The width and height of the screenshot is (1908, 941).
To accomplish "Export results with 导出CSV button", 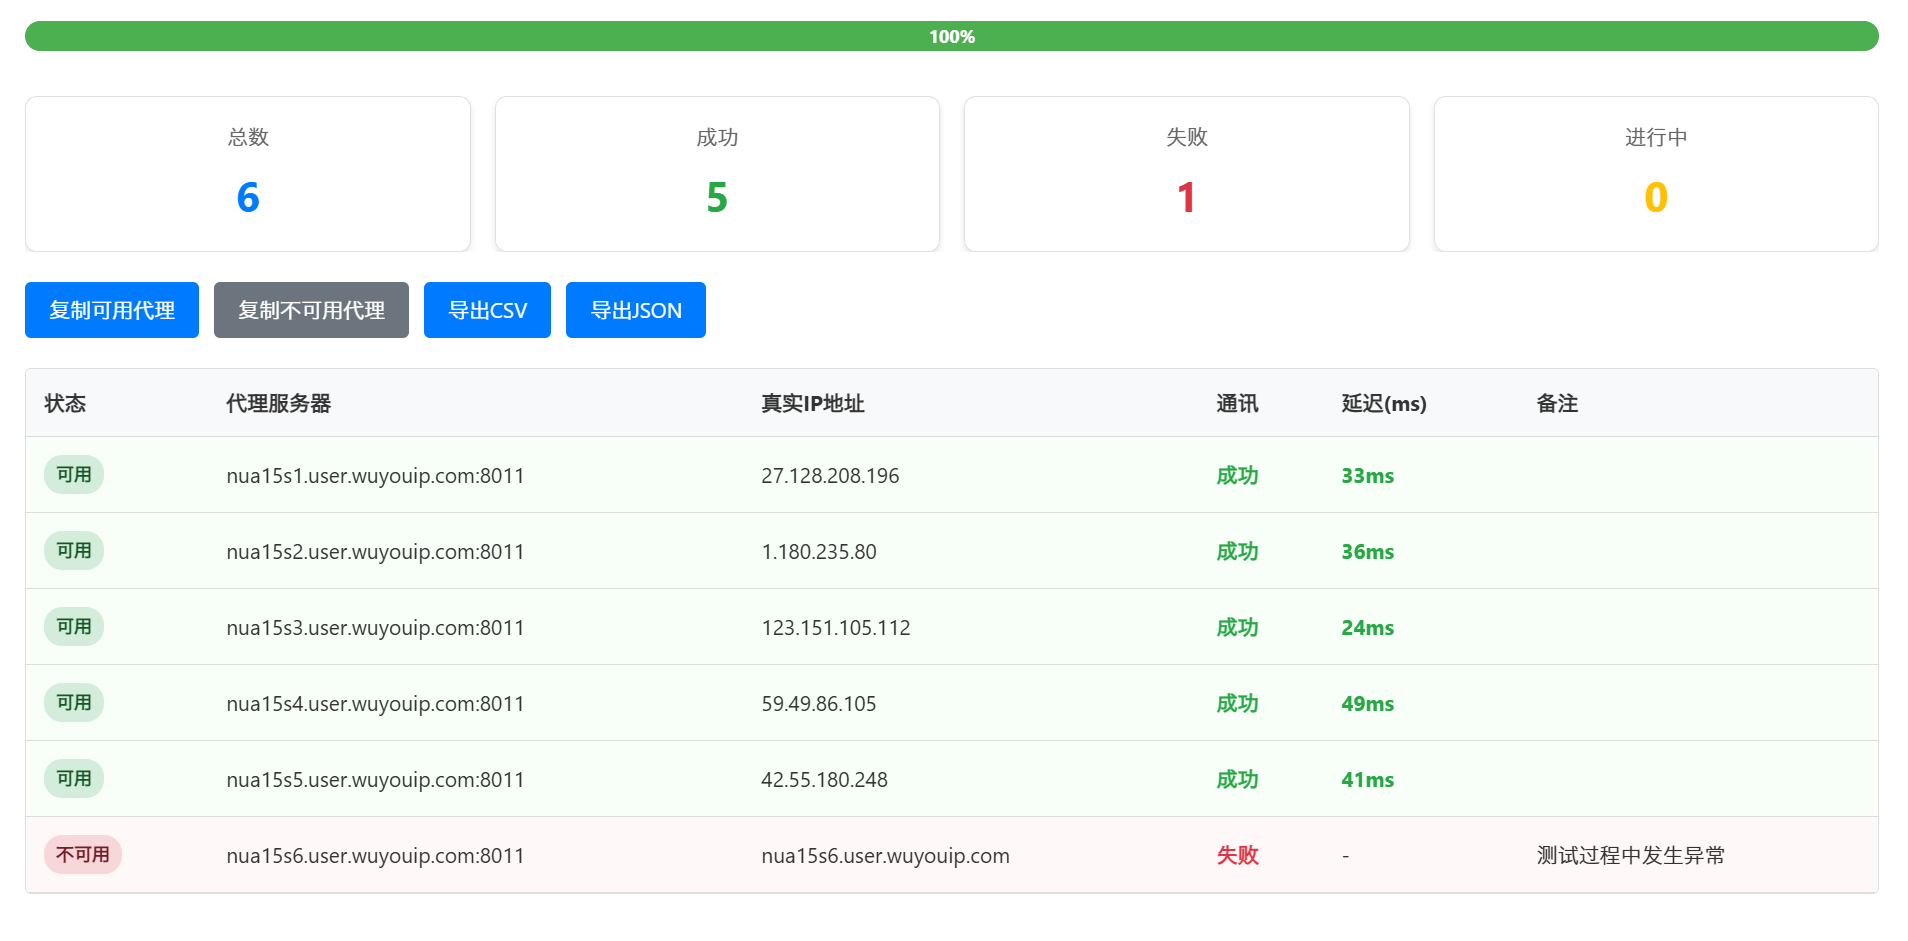I will click(x=487, y=310).
